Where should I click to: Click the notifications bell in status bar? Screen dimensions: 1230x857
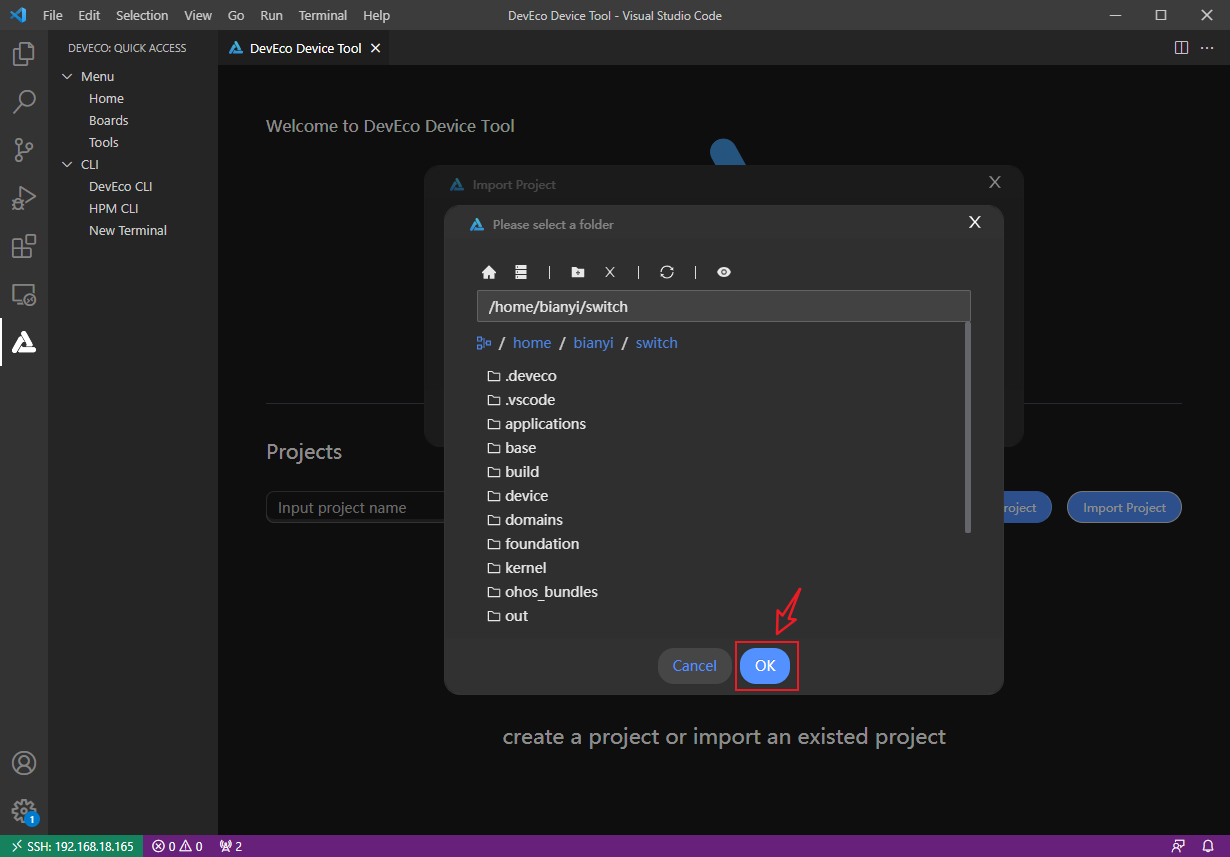[1208, 846]
